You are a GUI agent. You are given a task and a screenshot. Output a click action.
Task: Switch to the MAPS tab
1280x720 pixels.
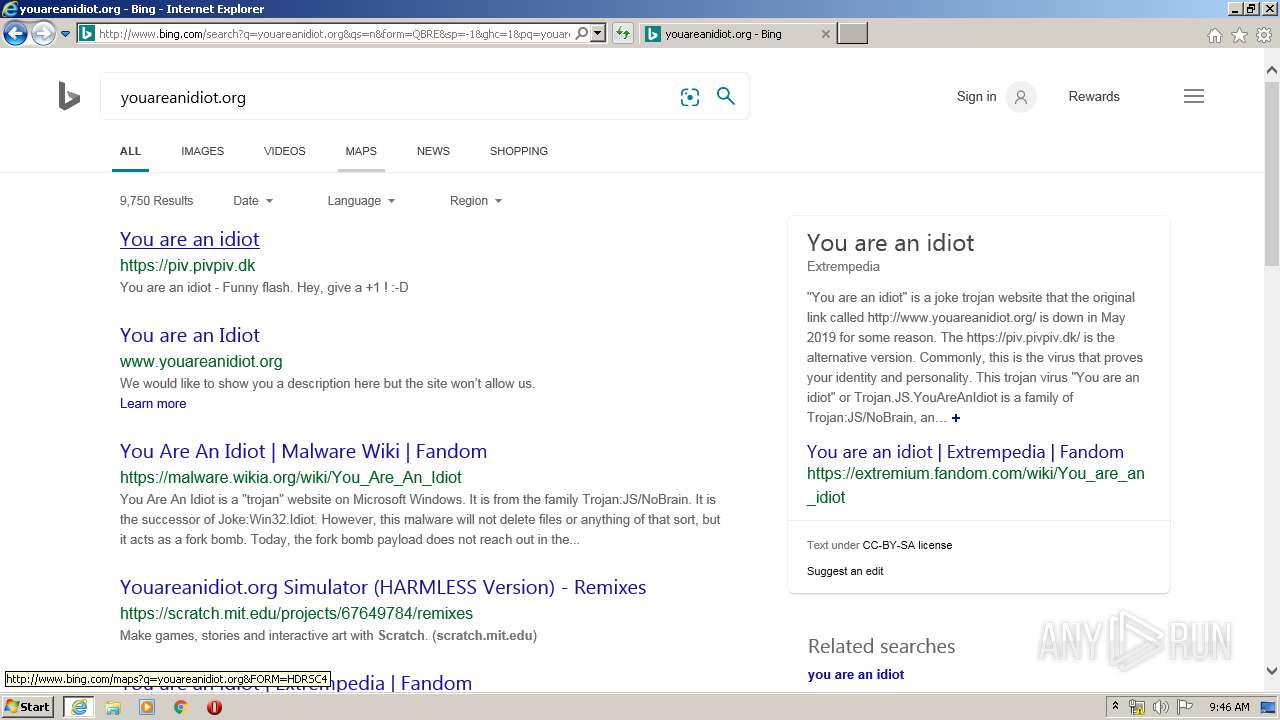click(x=361, y=151)
